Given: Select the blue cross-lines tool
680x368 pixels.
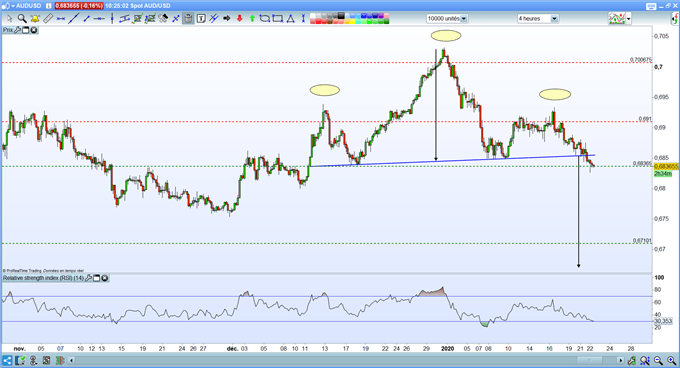Looking at the screenshot, I should 176,19.
